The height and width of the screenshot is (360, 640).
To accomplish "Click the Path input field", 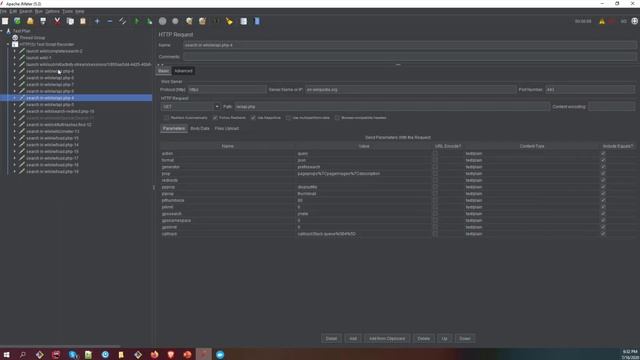I will point(392,107).
